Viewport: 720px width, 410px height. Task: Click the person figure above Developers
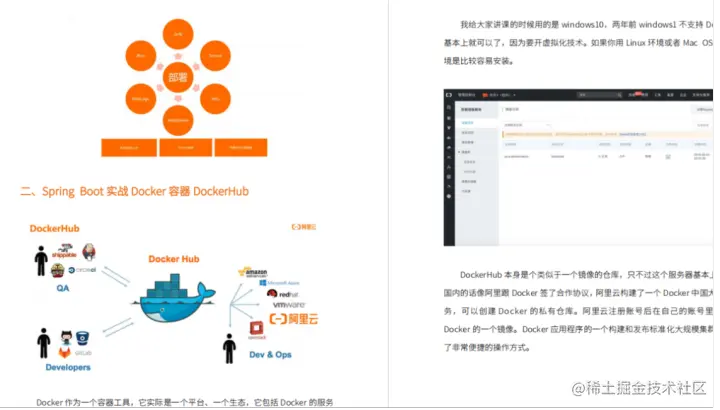point(44,343)
